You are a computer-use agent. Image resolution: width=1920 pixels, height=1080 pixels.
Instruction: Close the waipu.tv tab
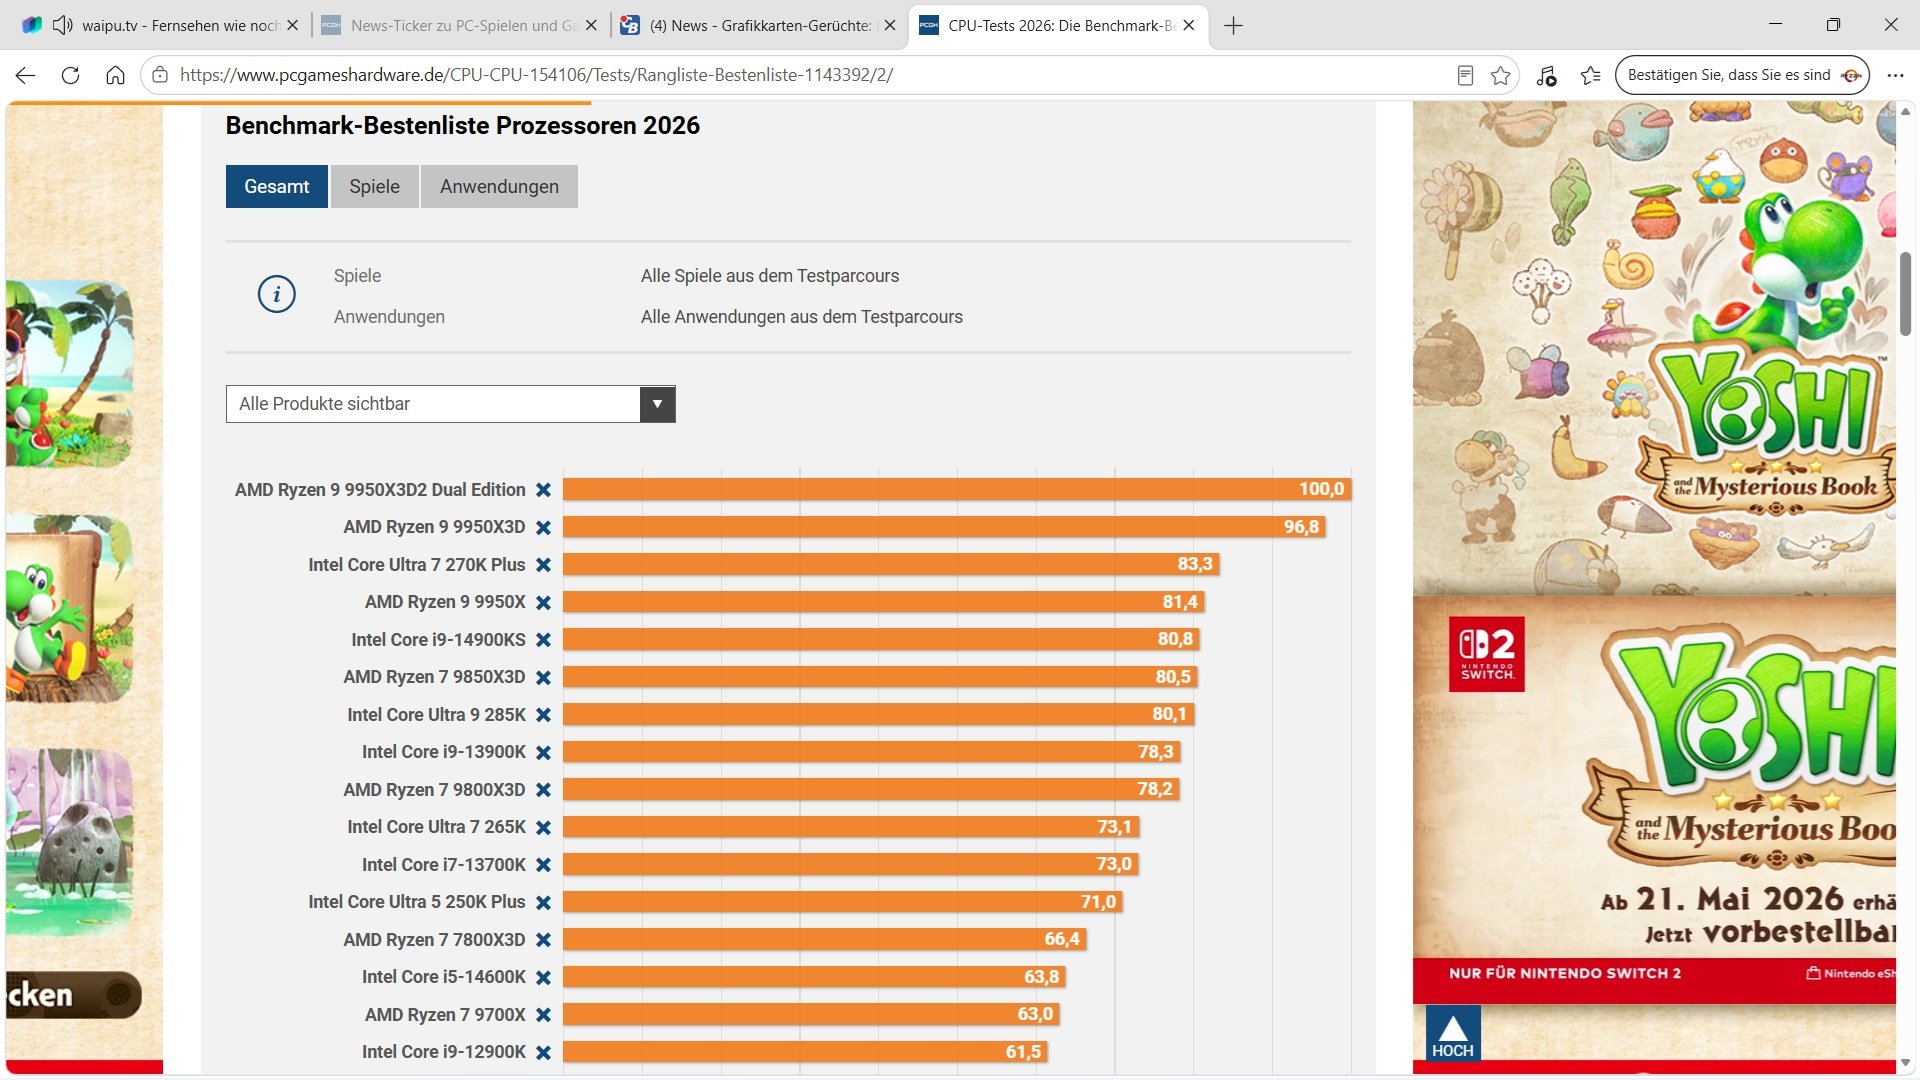(292, 25)
